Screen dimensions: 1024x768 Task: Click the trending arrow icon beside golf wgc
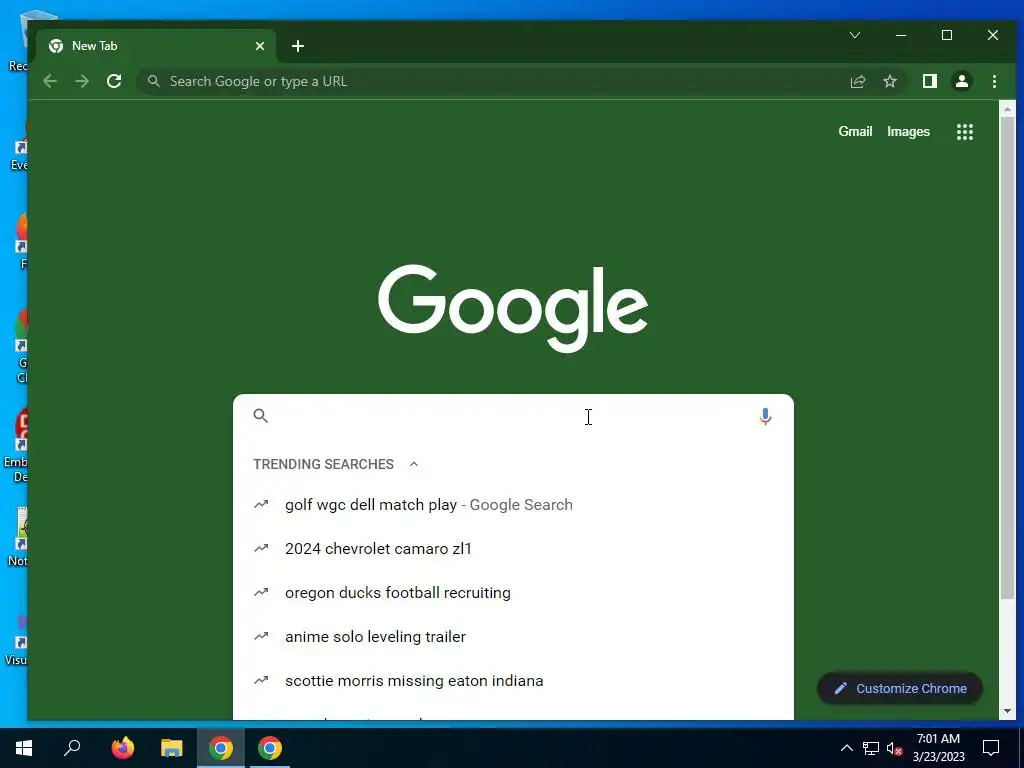[261, 504]
